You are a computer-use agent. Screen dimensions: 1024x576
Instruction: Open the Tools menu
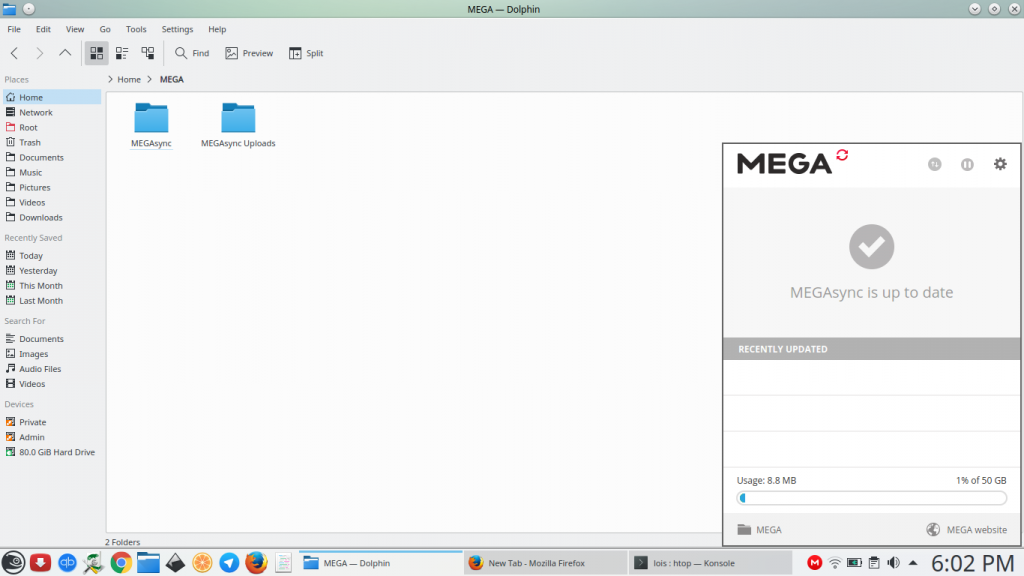(x=136, y=29)
